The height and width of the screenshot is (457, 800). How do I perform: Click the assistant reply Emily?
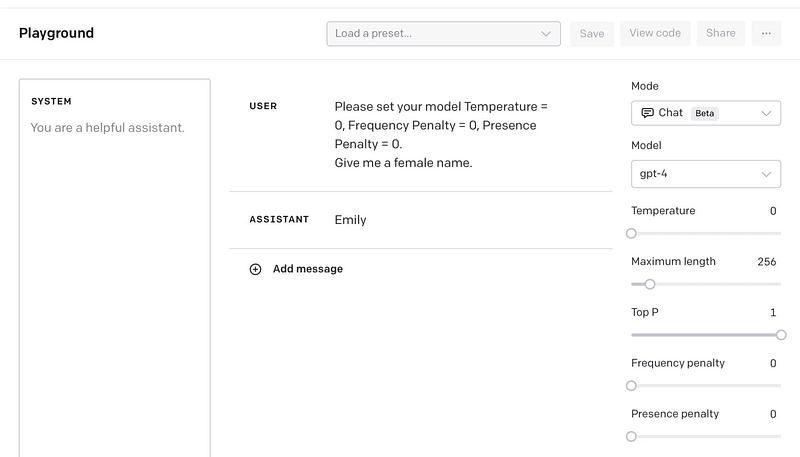[x=351, y=220]
